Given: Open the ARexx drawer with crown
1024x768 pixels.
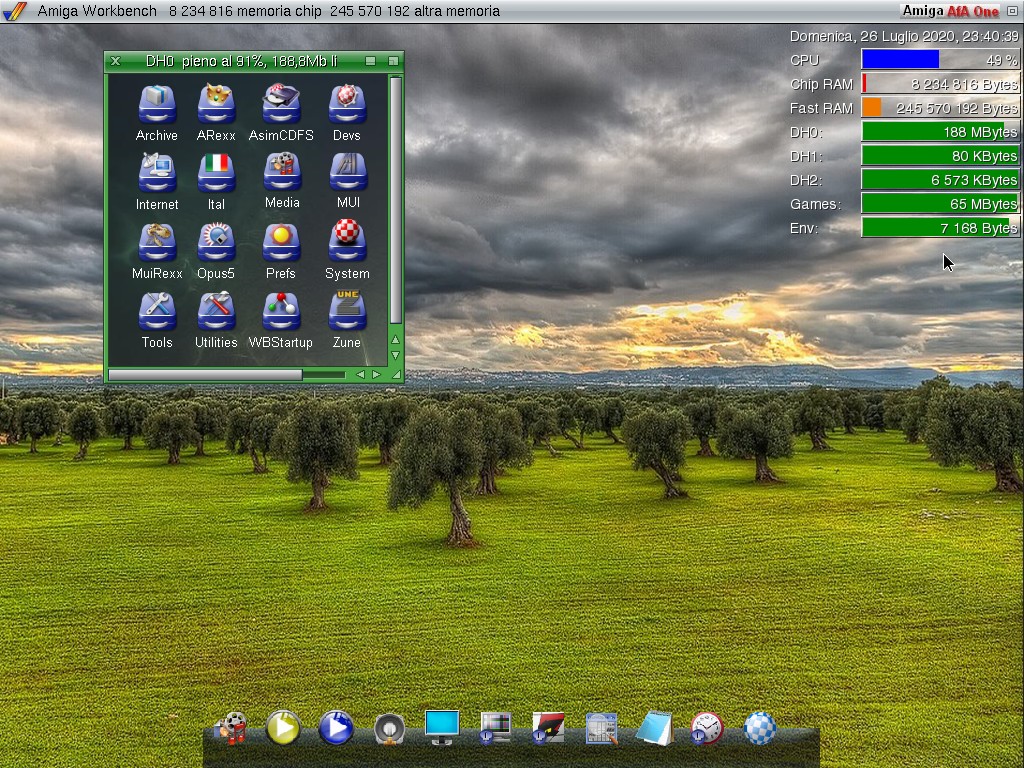Looking at the screenshot, I should pyautogui.click(x=216, y=104).
